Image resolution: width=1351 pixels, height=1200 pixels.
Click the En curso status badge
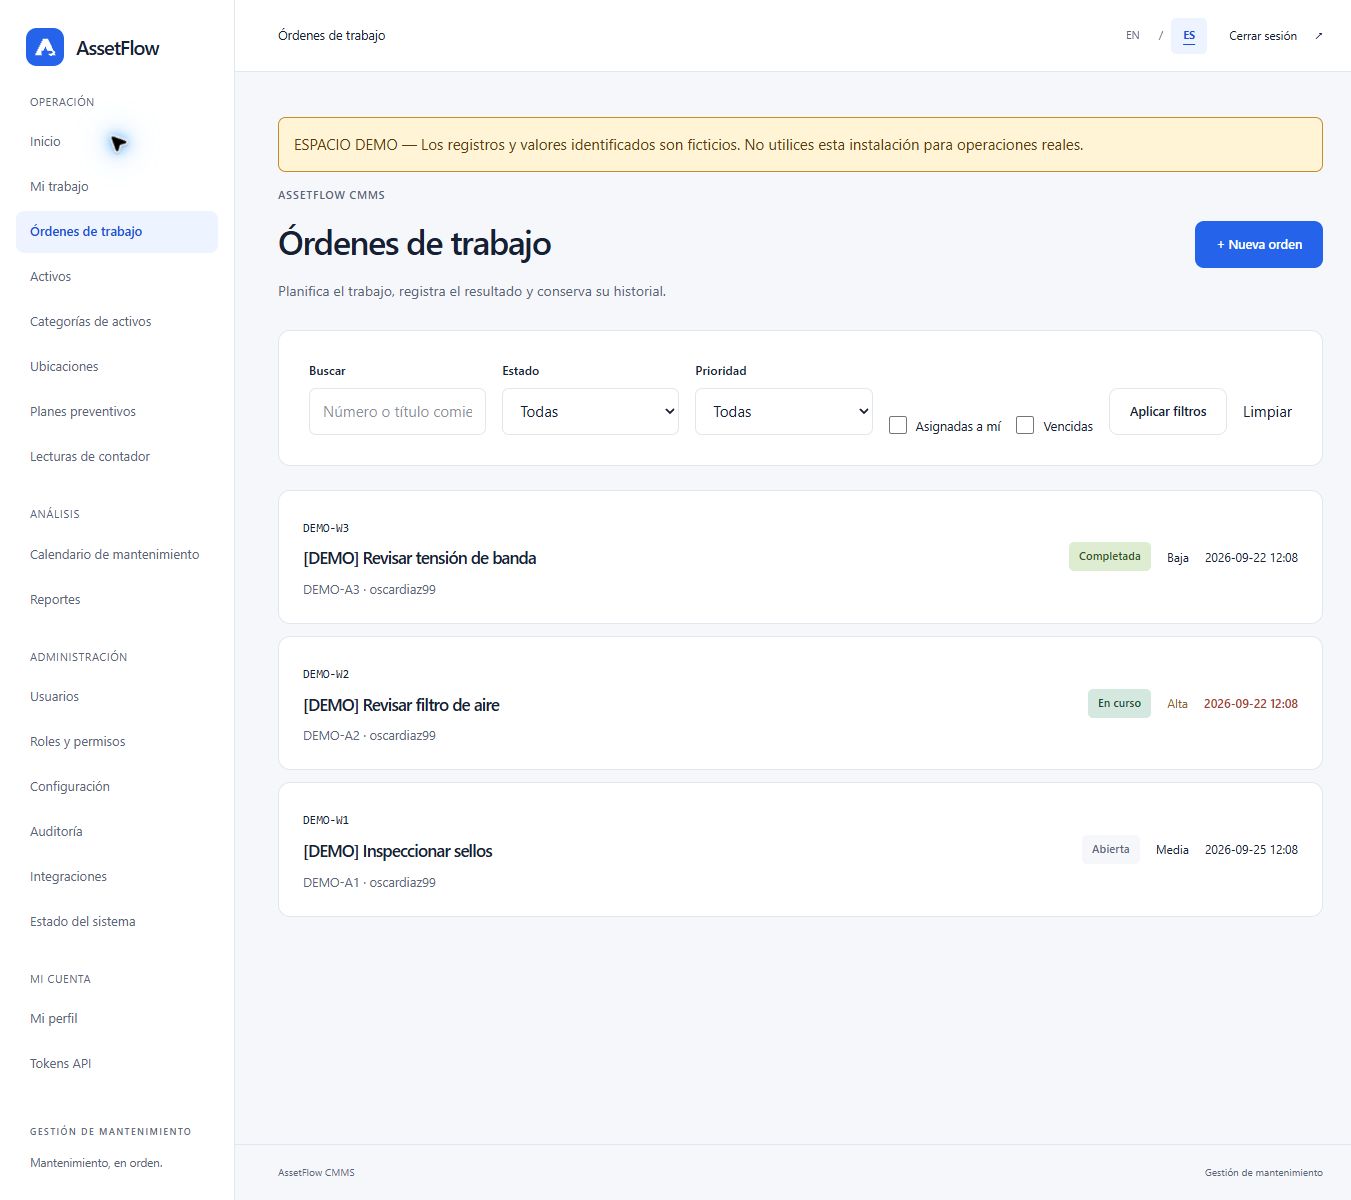point(1119,703)
